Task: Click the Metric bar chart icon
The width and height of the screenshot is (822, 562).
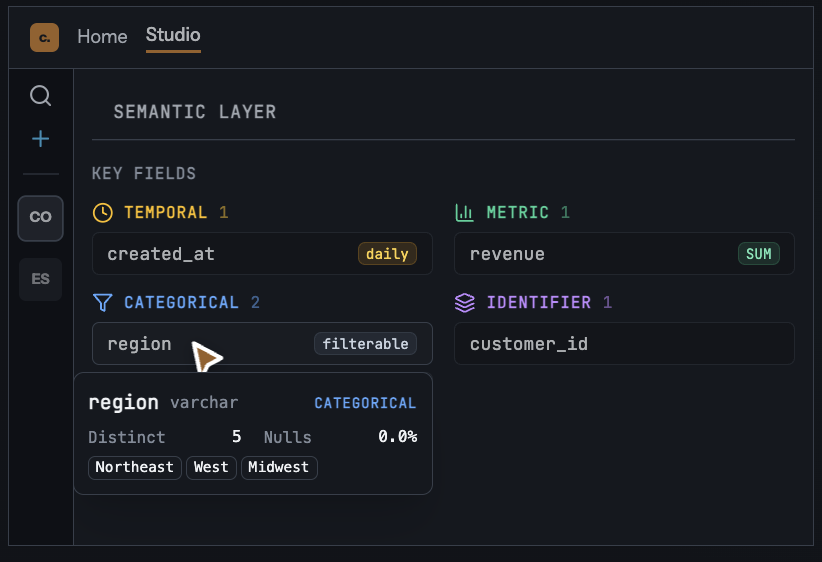Action: (464, 212)
